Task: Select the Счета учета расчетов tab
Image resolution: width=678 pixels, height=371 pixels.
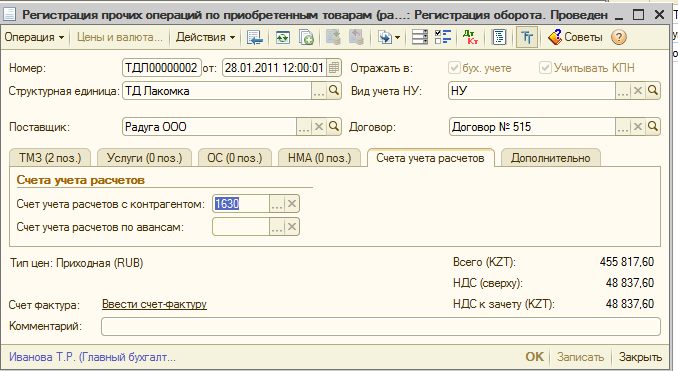Action: 430,158
